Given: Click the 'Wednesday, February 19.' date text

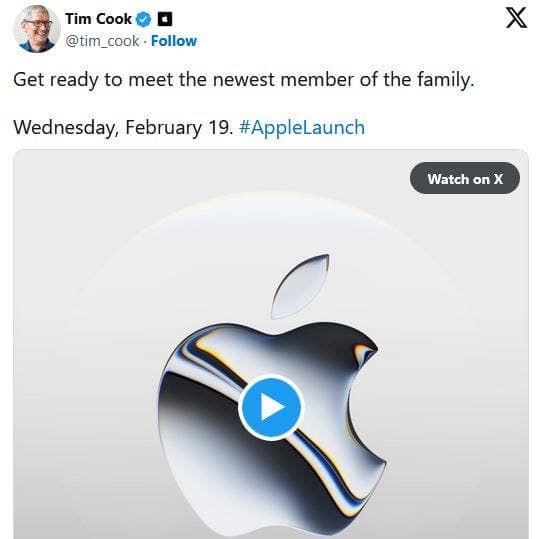Looking at the screenshot, I should [123, 127].
